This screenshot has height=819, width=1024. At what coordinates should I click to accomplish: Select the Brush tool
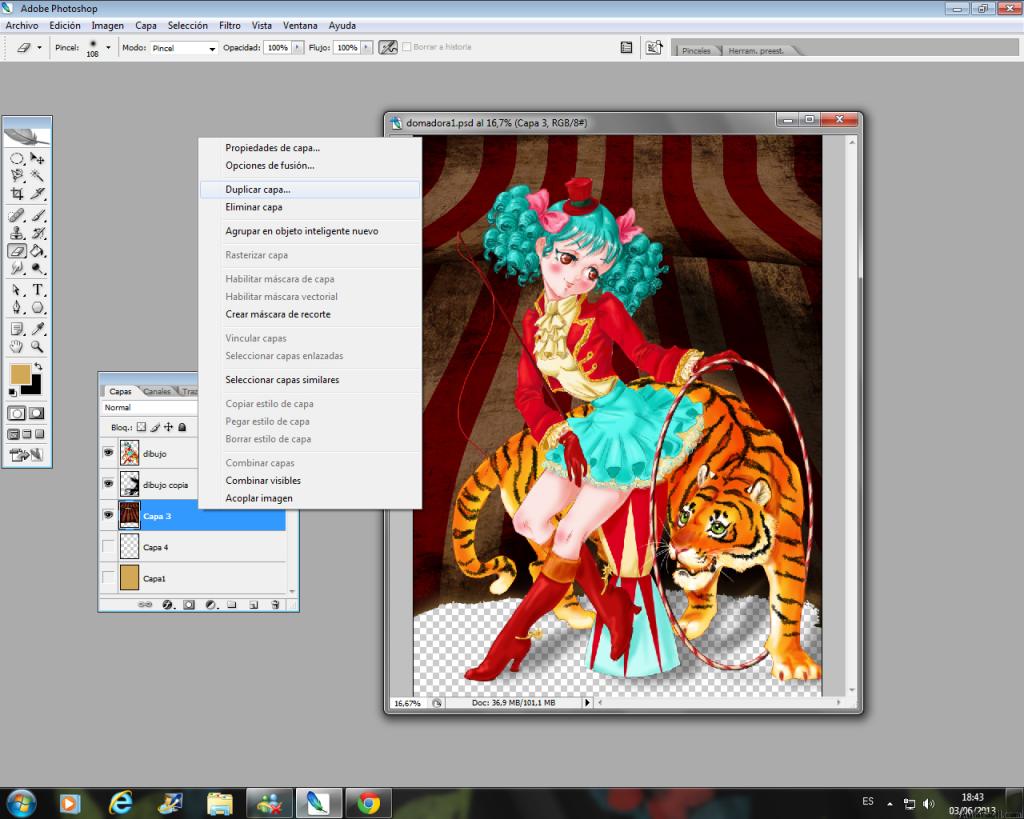tap(37, 216)
